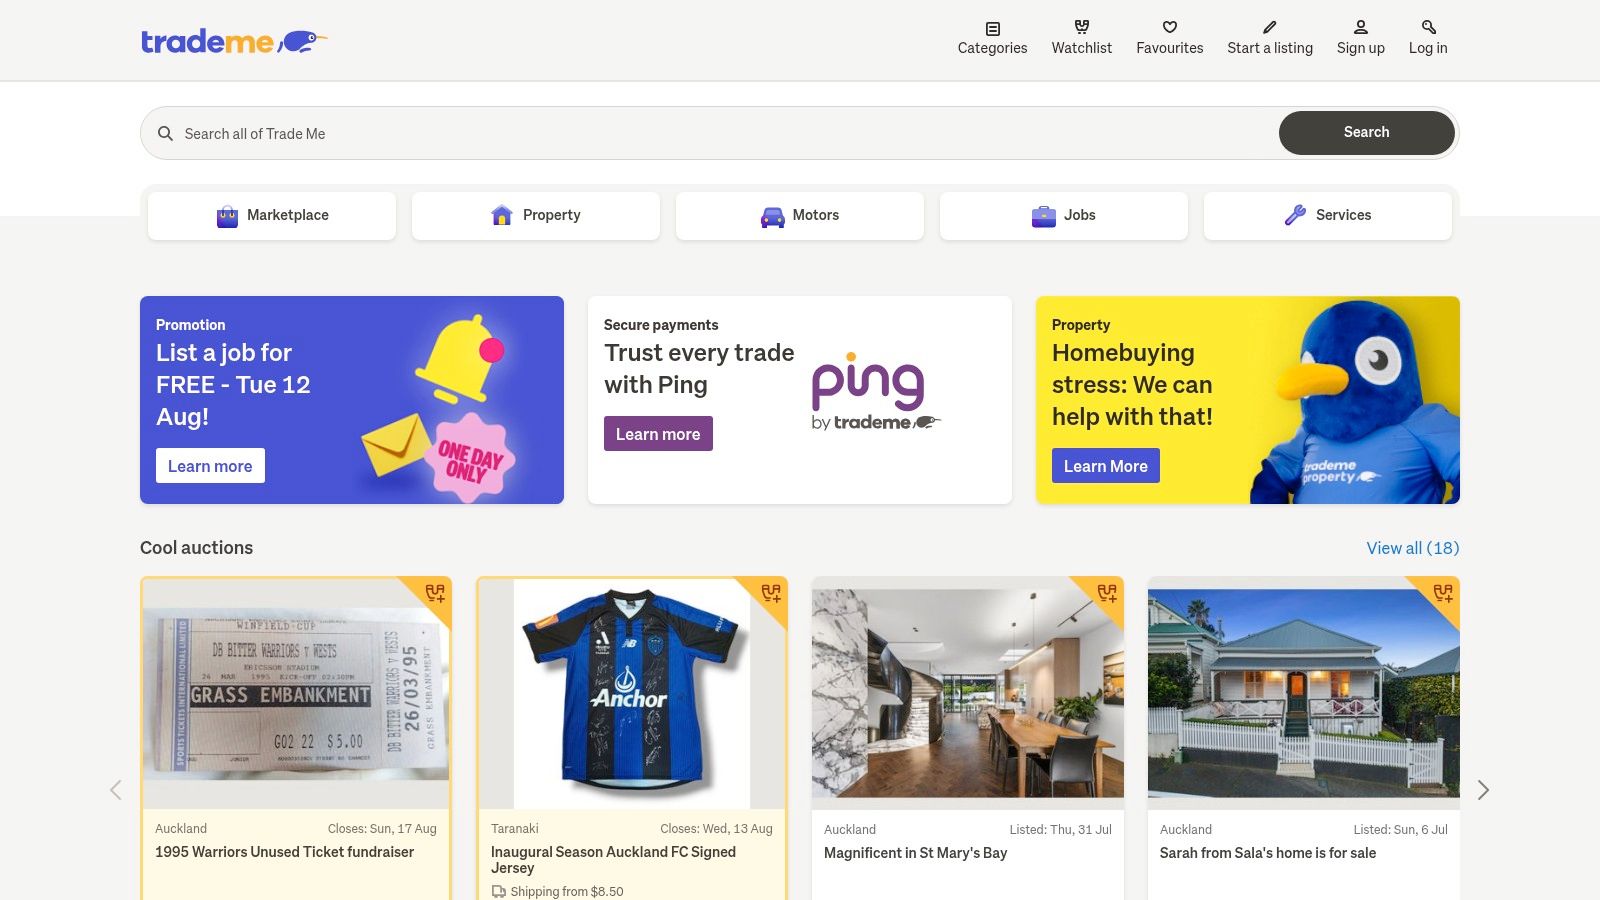Open the Favourites heart icon
This screenshot has width=1600, height=900.
pyautogui.click(x=1169, y=27)
